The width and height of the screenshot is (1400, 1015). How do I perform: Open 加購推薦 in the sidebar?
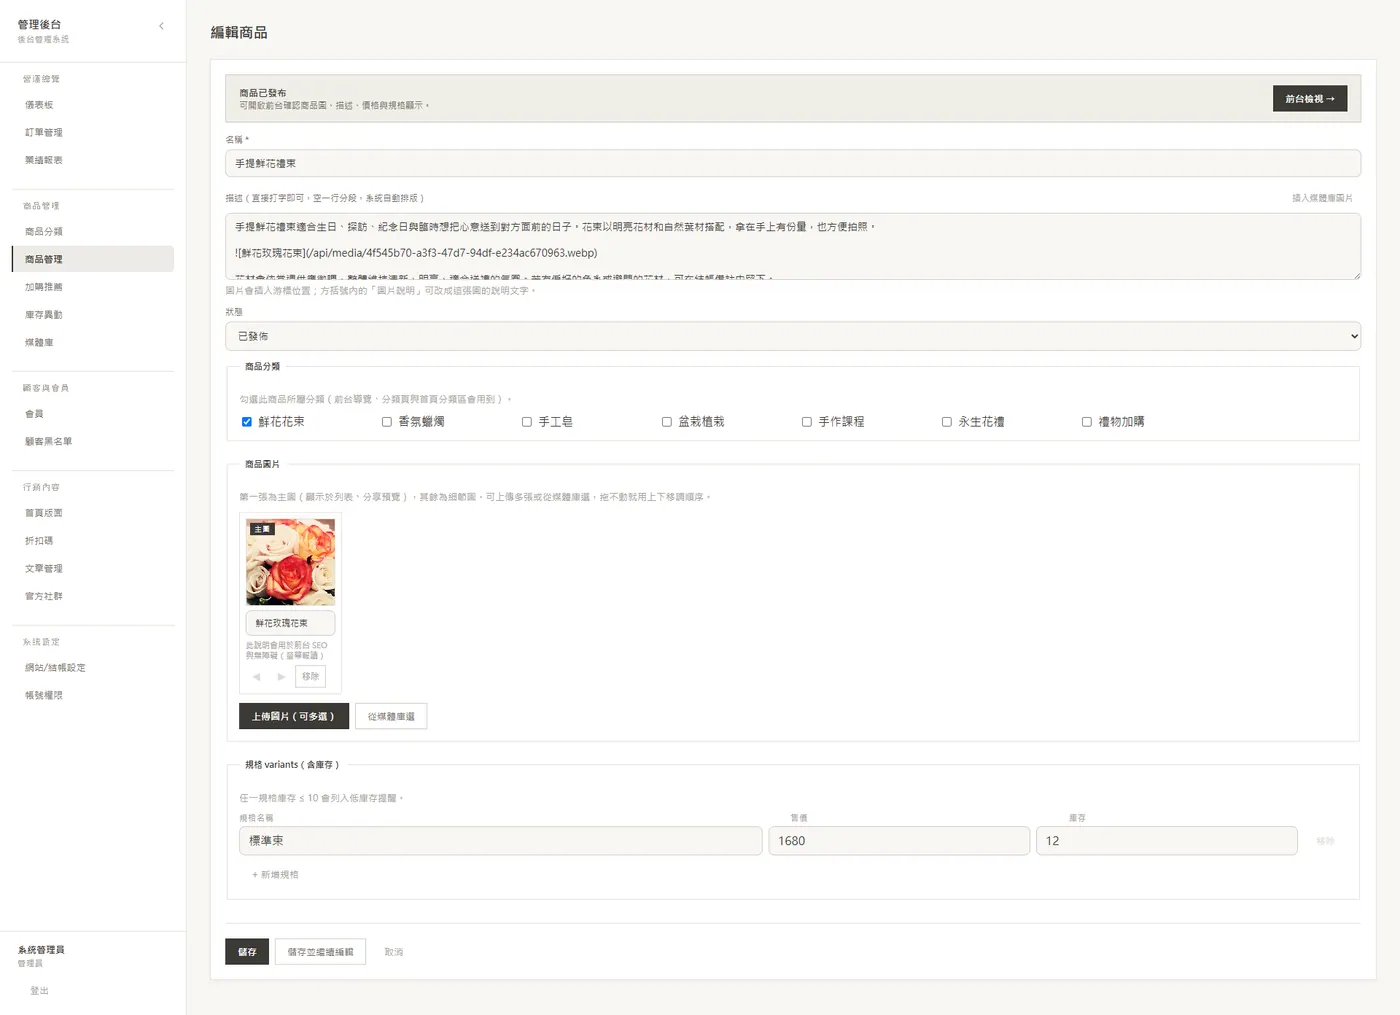[93, 287]
